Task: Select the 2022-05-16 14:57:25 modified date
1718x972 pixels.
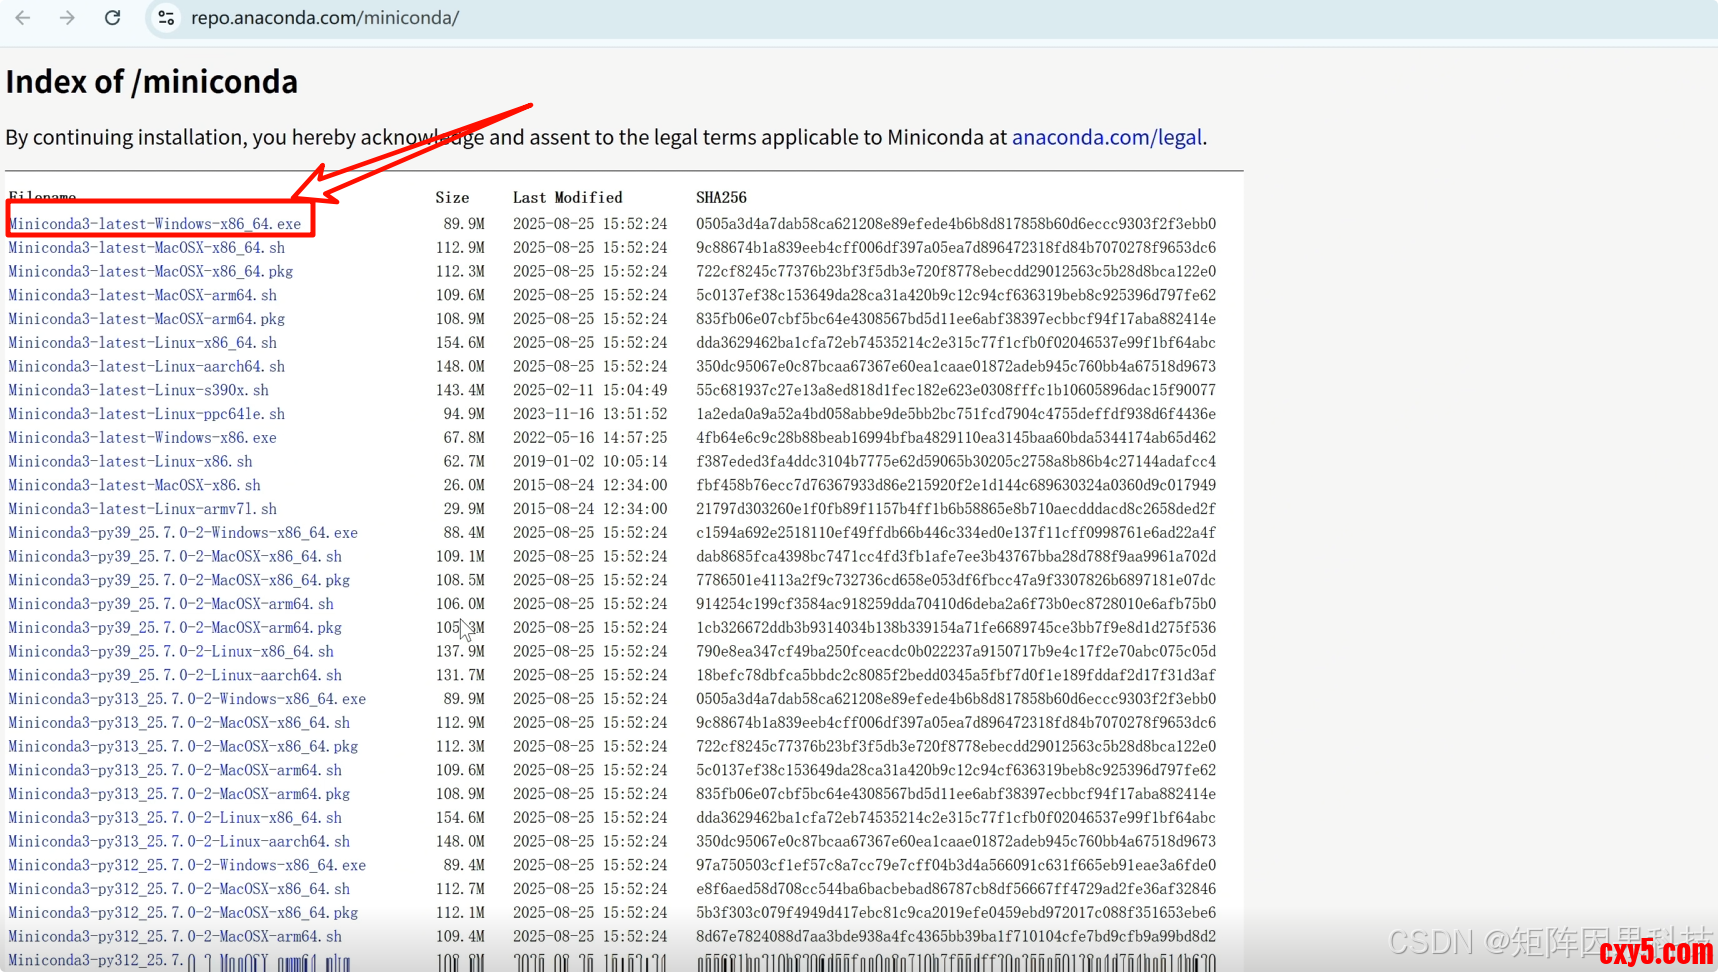Action: 590,438
